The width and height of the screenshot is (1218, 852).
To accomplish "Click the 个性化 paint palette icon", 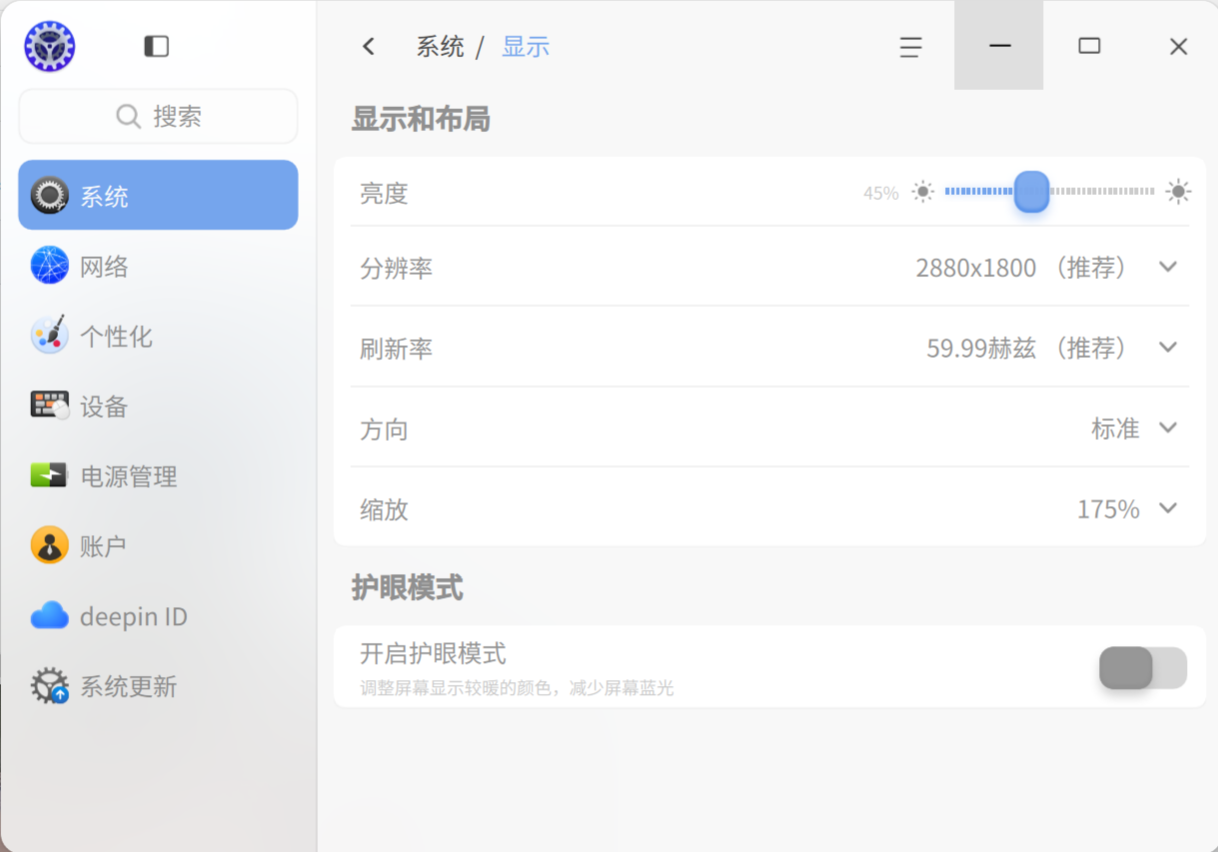I will click(49, 335).
